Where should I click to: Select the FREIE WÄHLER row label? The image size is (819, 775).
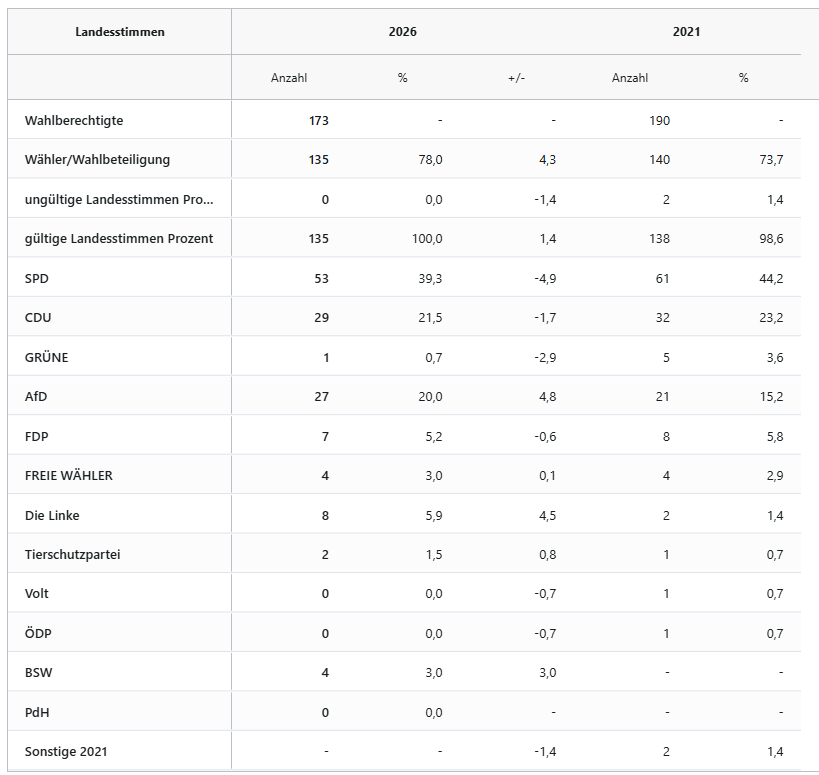click(69, 476)
